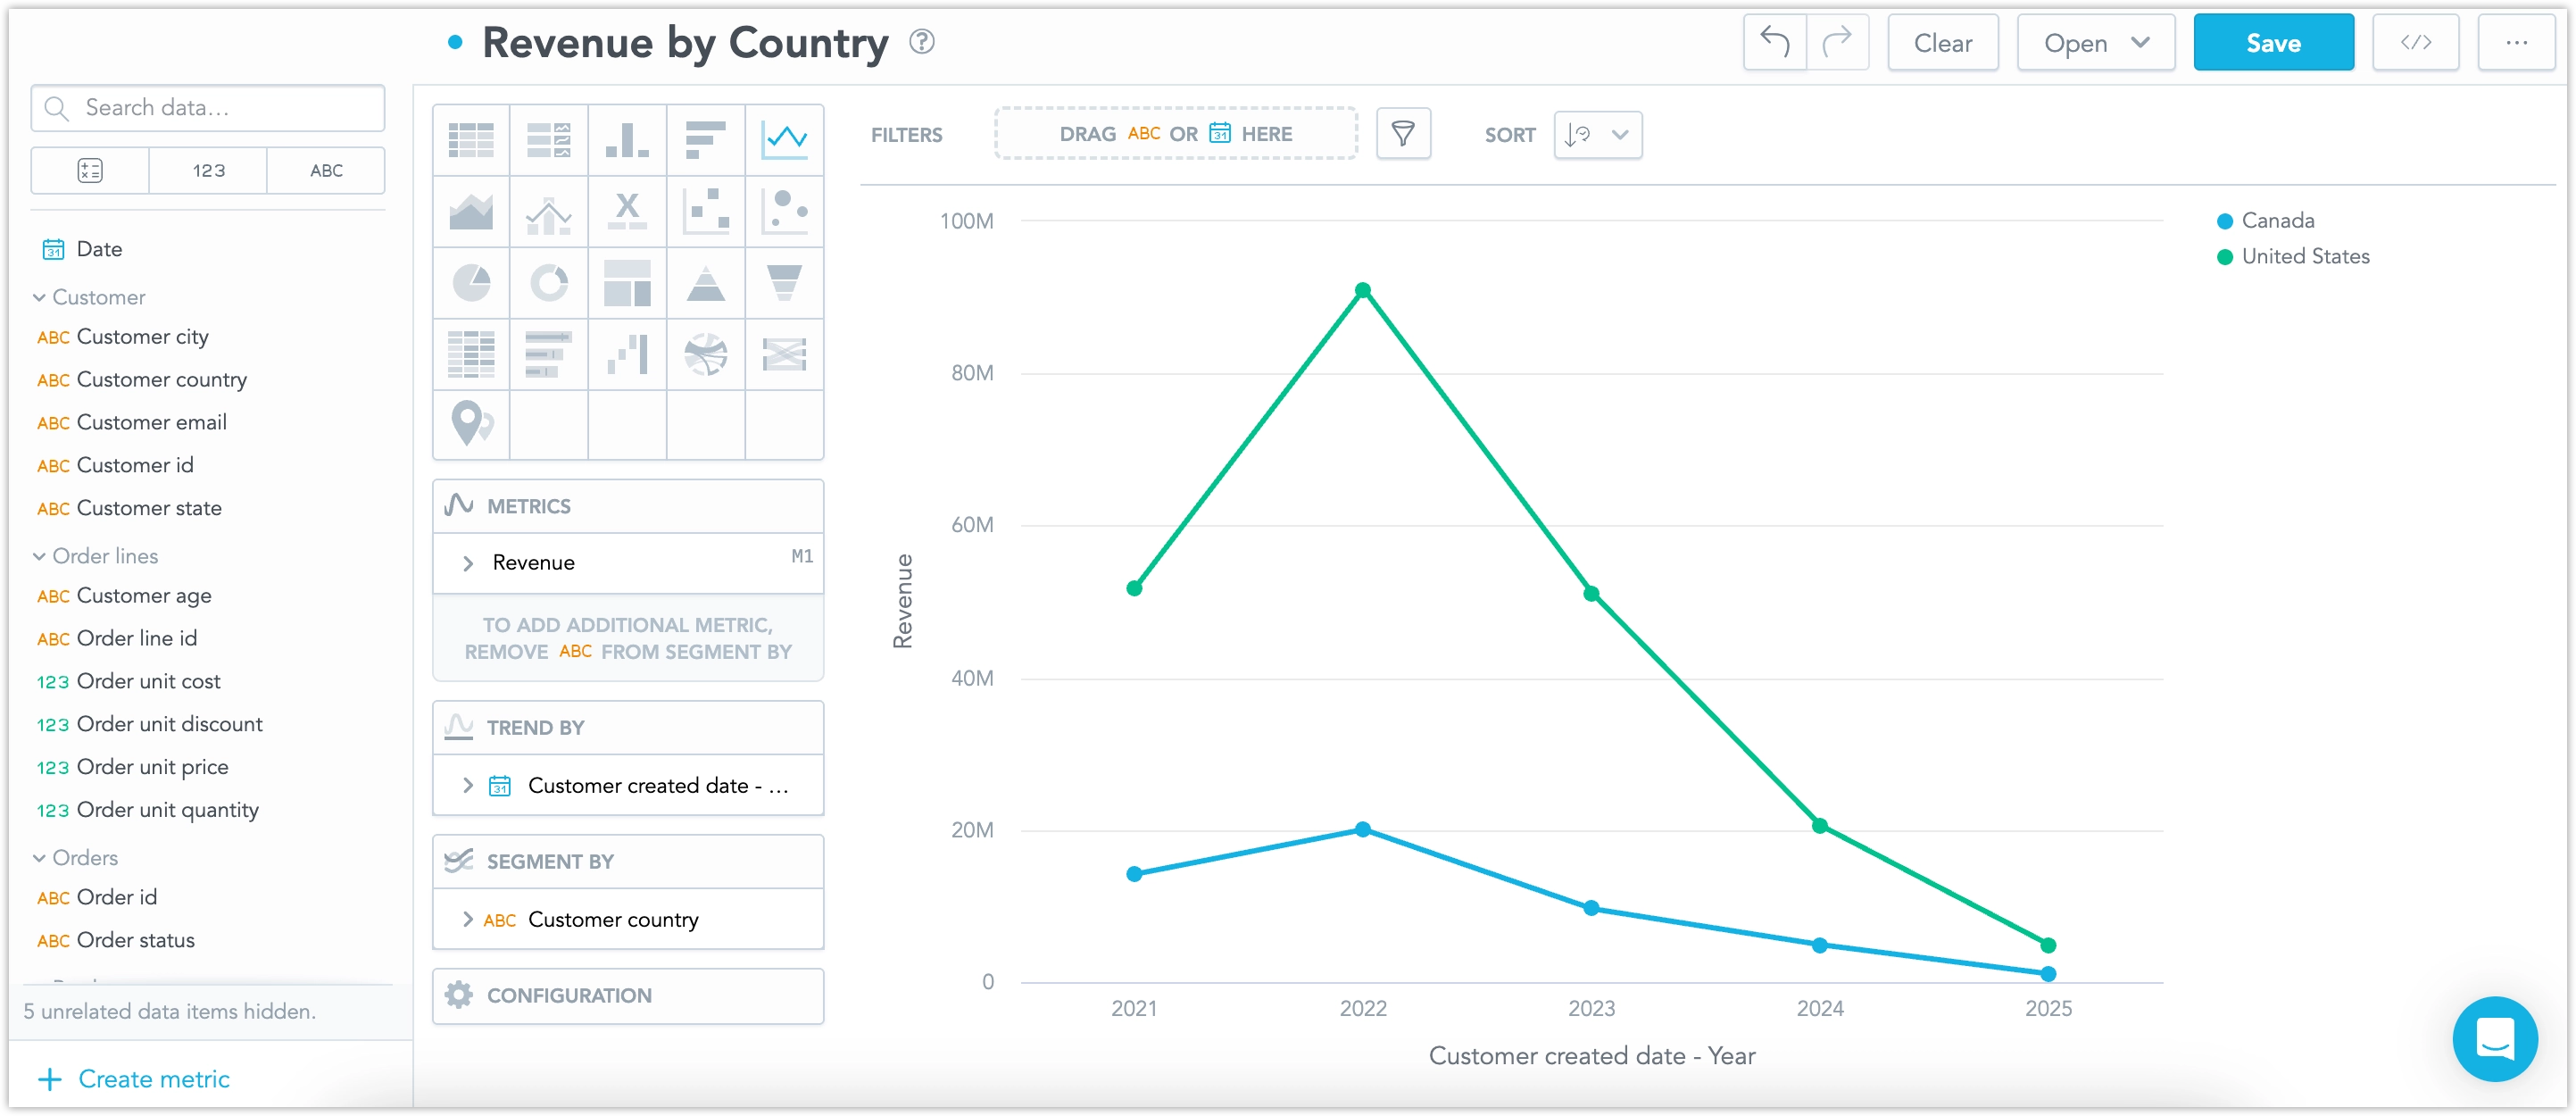Click the Save button

coord(2273,42)
